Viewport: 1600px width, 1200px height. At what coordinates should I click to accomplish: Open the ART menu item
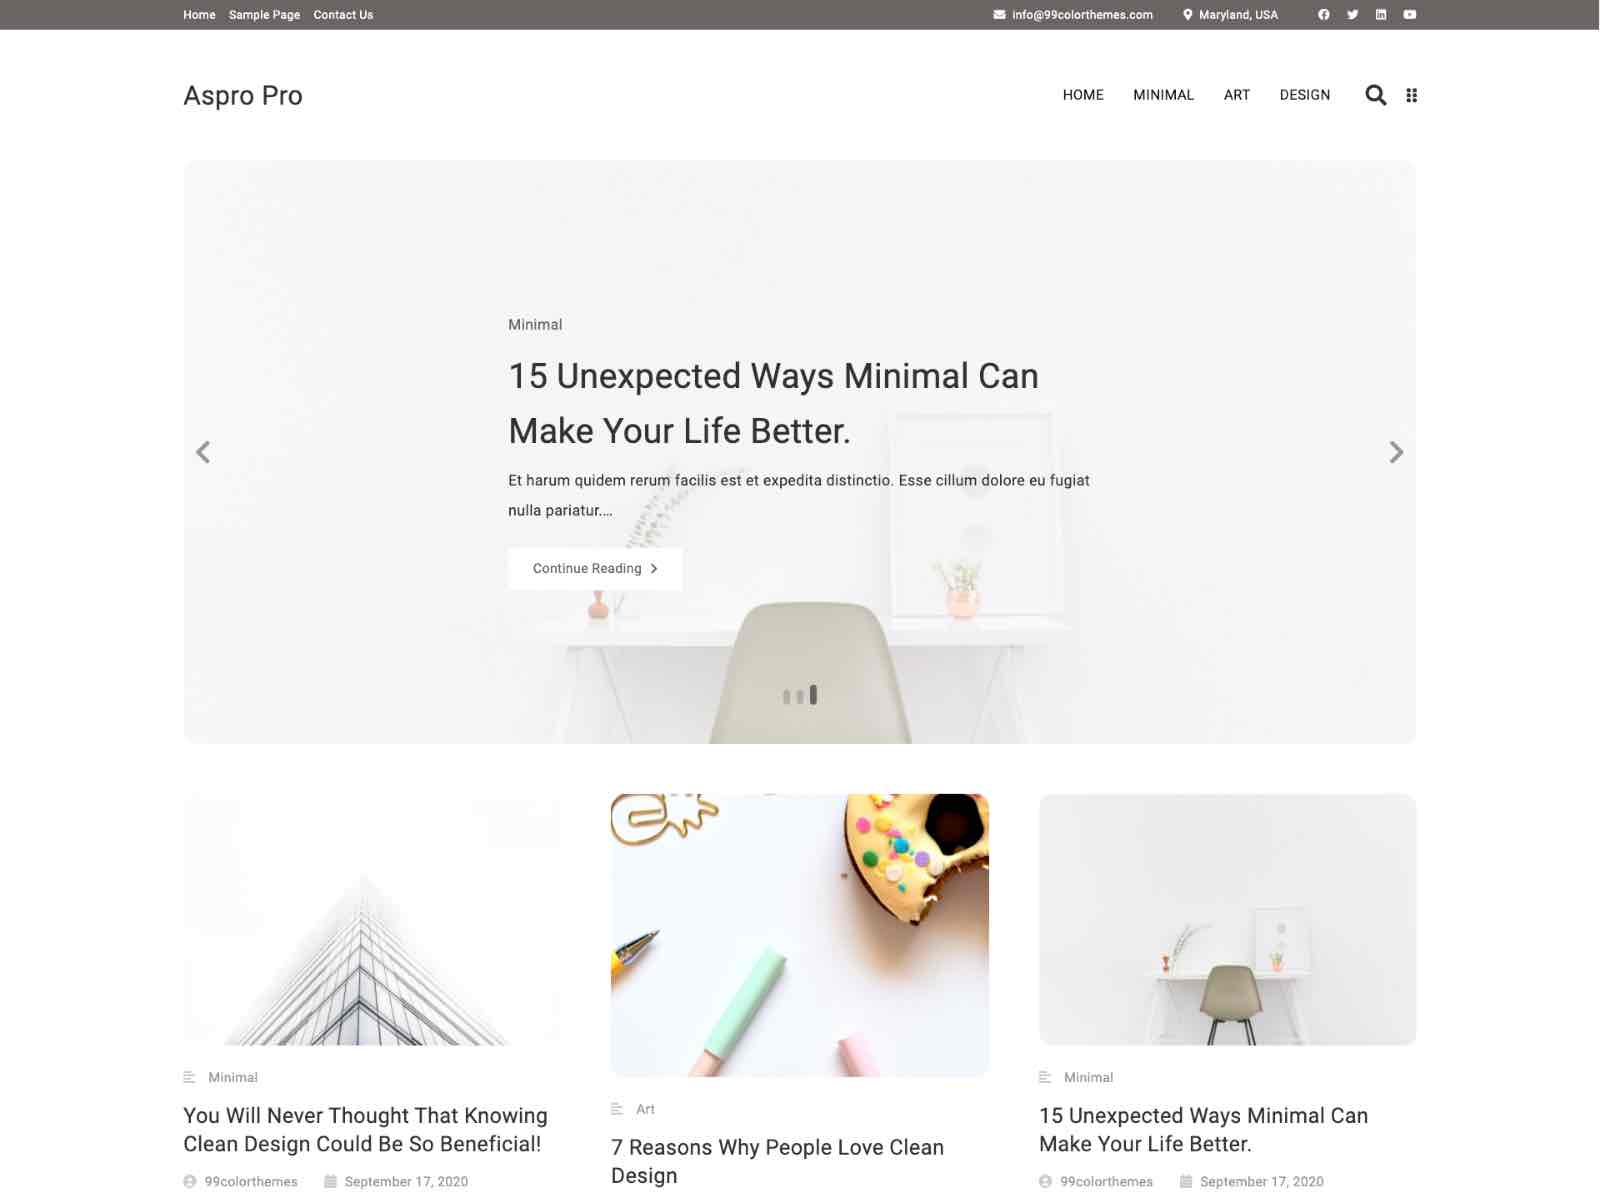(x=1237, y=95)
